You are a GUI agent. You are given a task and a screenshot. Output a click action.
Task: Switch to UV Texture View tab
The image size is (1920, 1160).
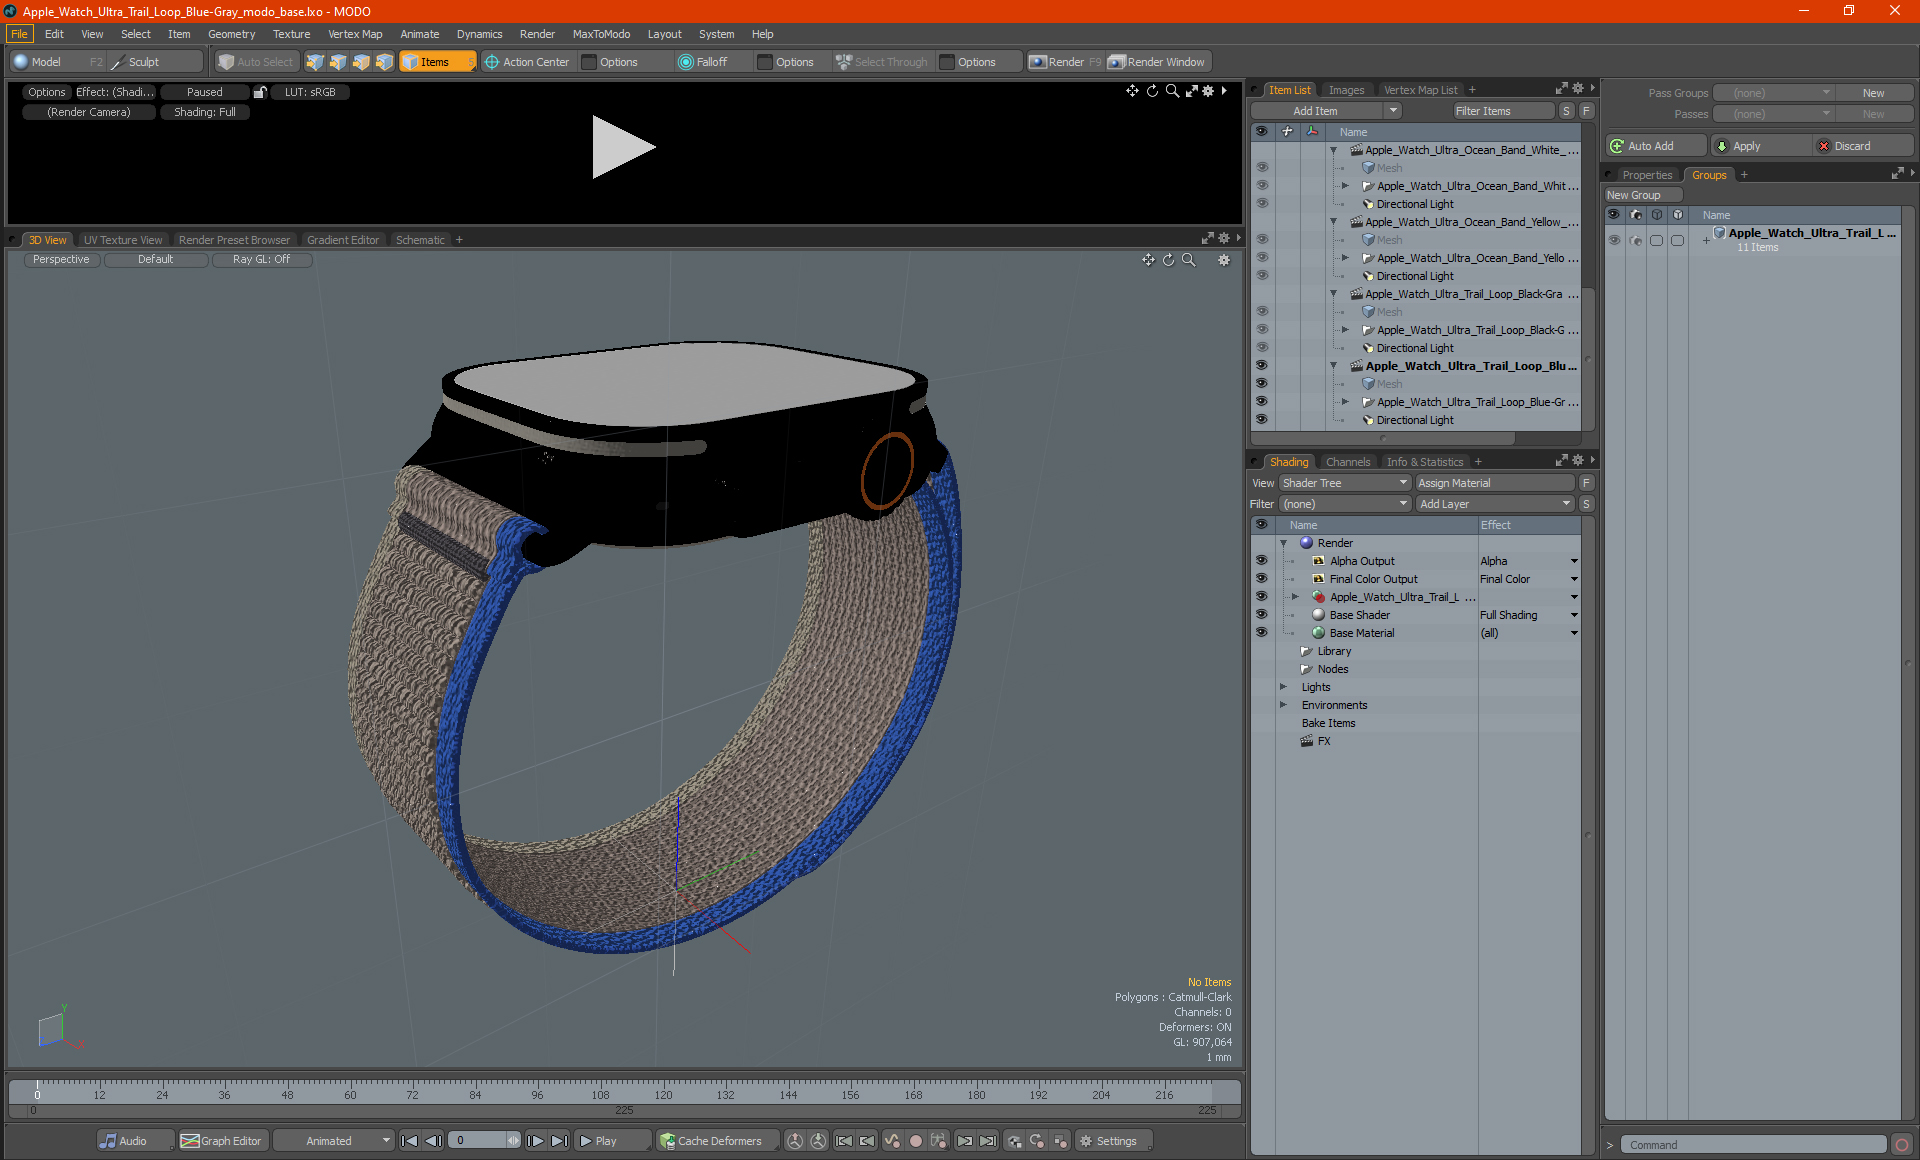pos(122,240)
